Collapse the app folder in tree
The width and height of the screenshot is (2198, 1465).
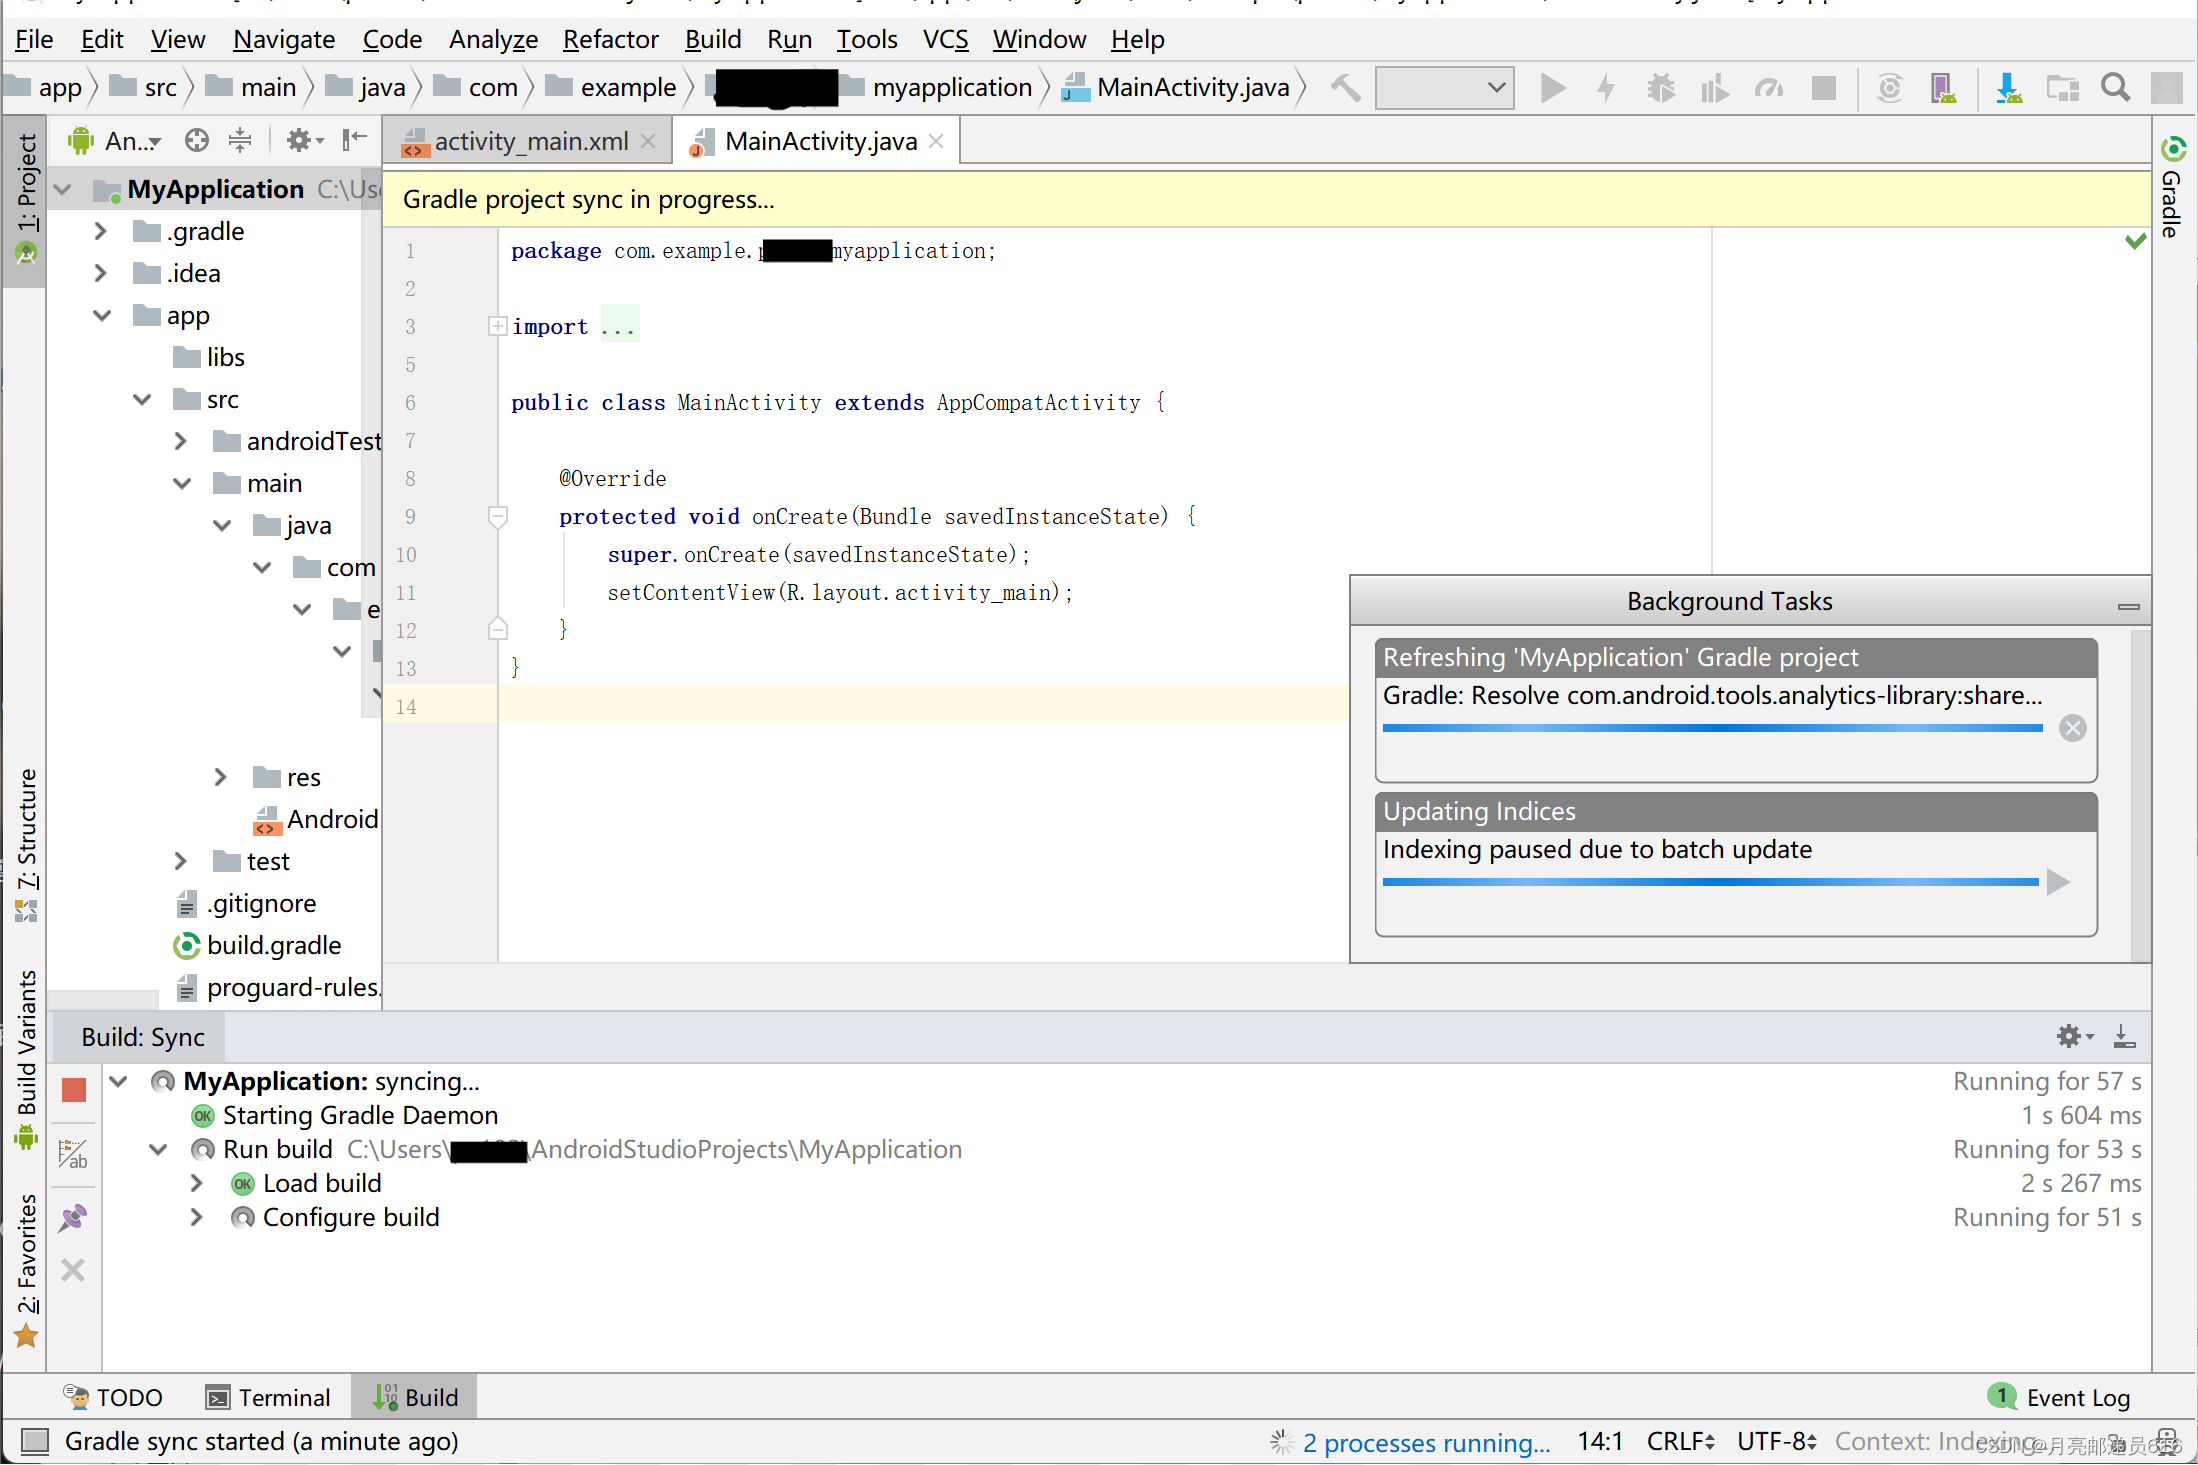pos(102,315)
